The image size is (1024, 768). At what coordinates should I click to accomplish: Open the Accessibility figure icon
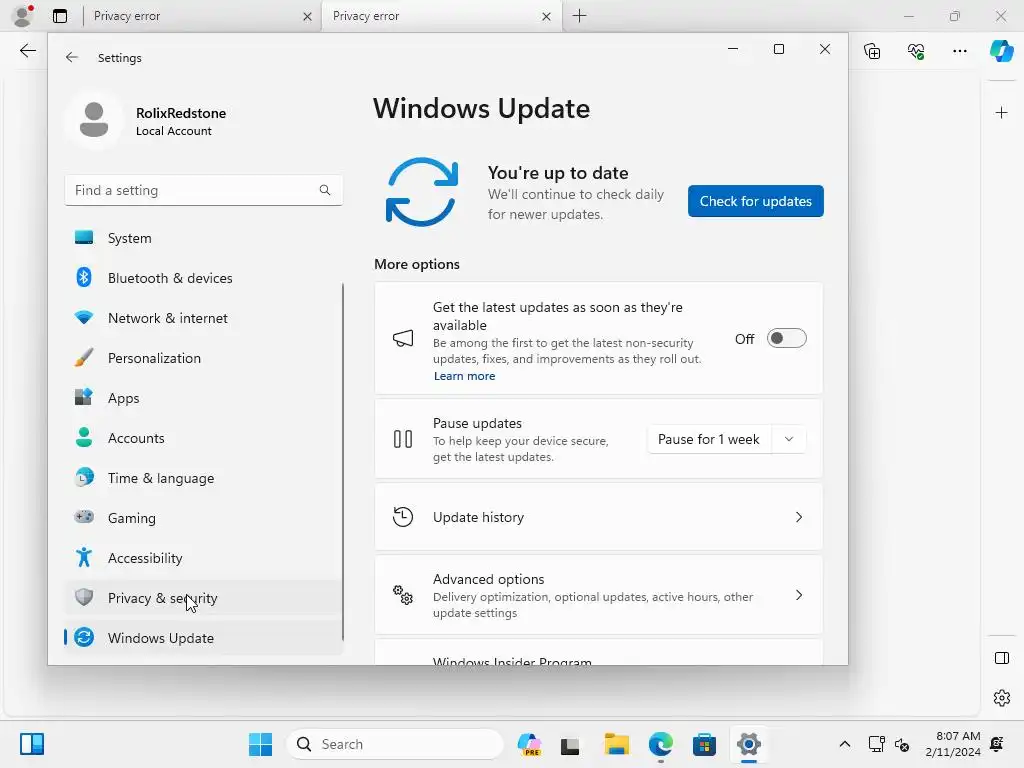tap(84, 558)
